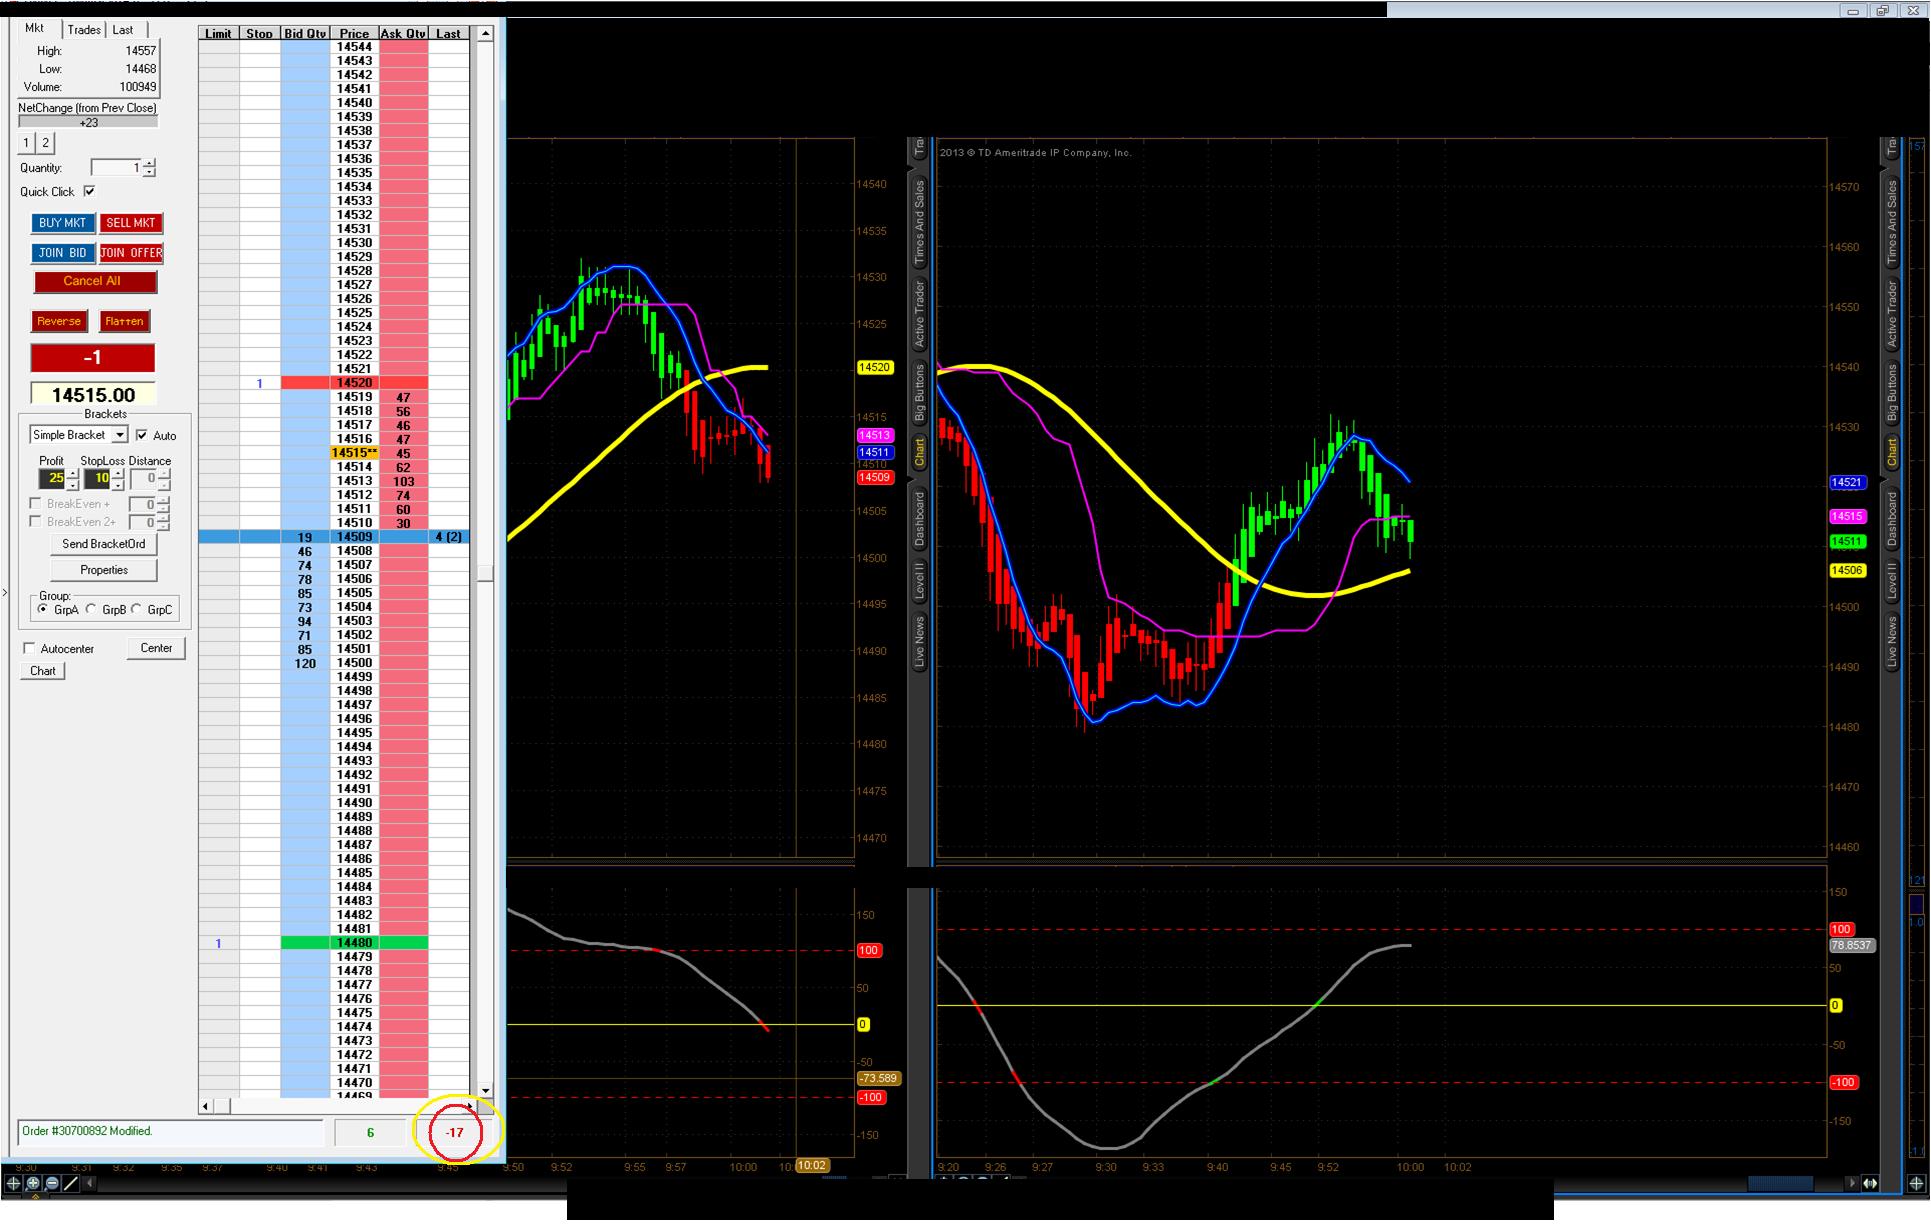Click the zoom in magnifier icon
The width and height of the screenshot is (1931, 1224).
coord(33,1183)
